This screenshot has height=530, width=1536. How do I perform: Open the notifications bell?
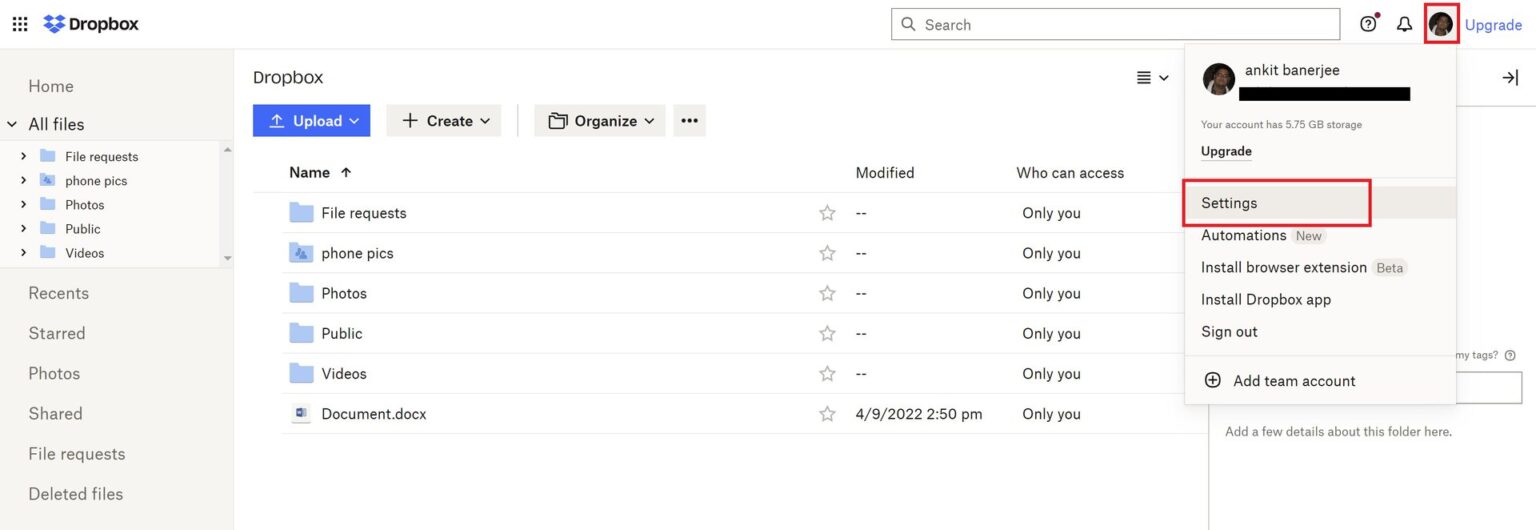point(1404,24)
